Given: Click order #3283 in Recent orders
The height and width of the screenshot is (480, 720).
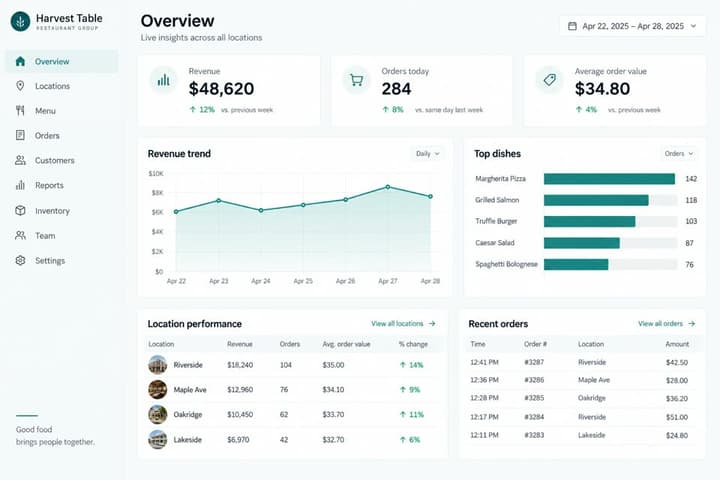Looking at the screenshot, I should pyautogui.click(x=534, y=435).
